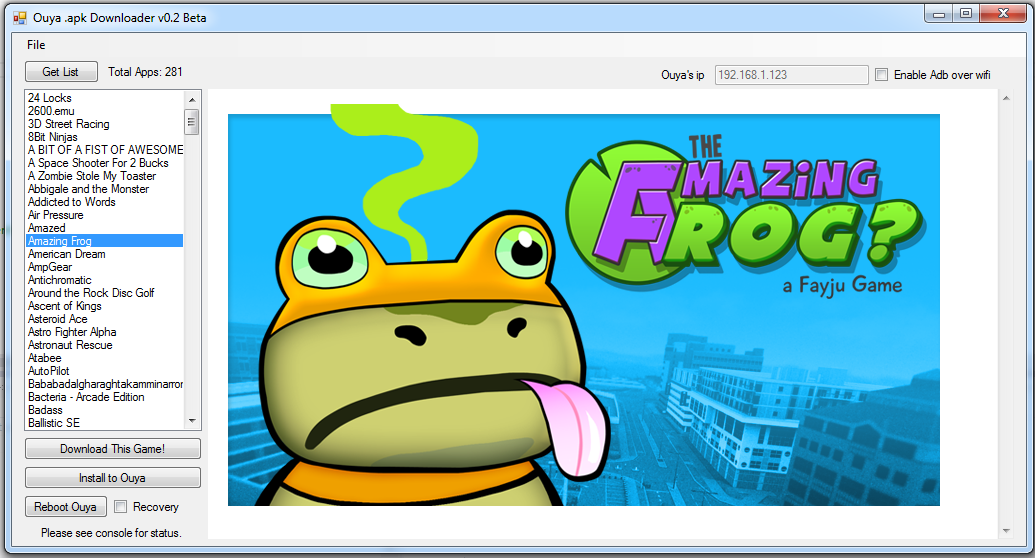Screen dimensions: 1035x558
Task: Select Asteroid Ace entry
Action: [104, 319]
